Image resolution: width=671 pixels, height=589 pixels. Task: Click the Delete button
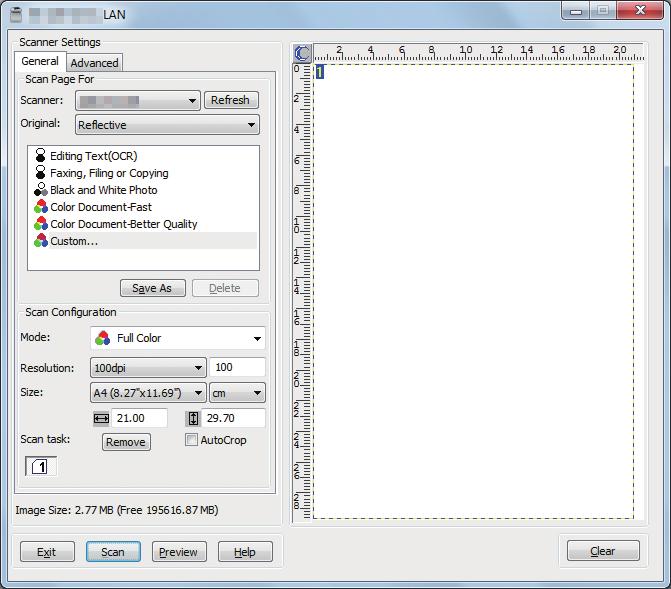coord(226,288)
